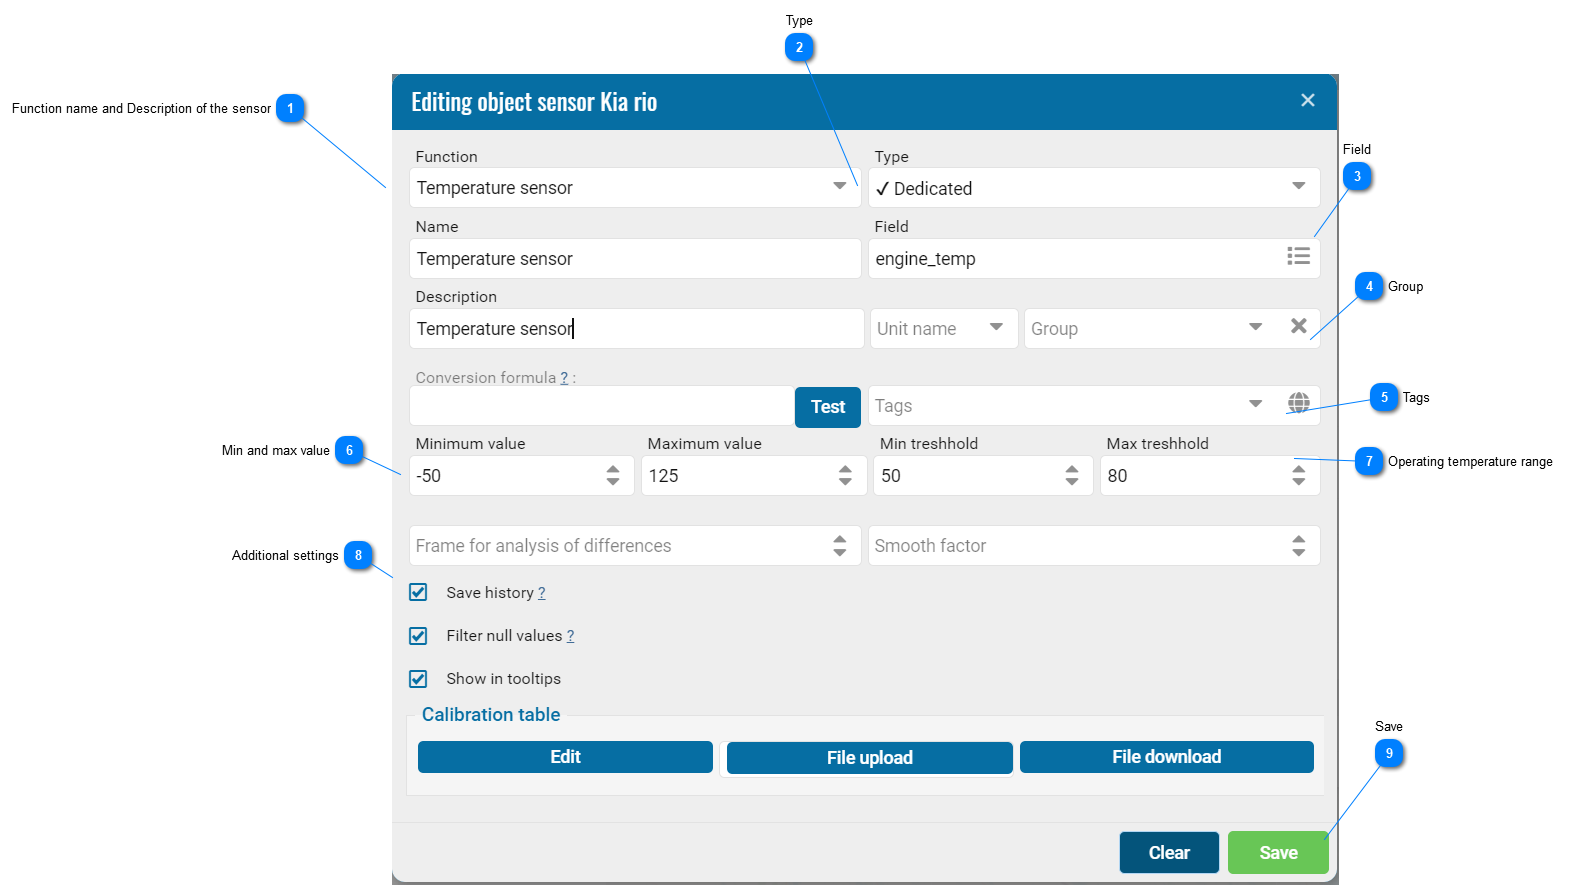Click the Smooth factor stepper arrows
1569x888 pixels.
coord(1298,546)
